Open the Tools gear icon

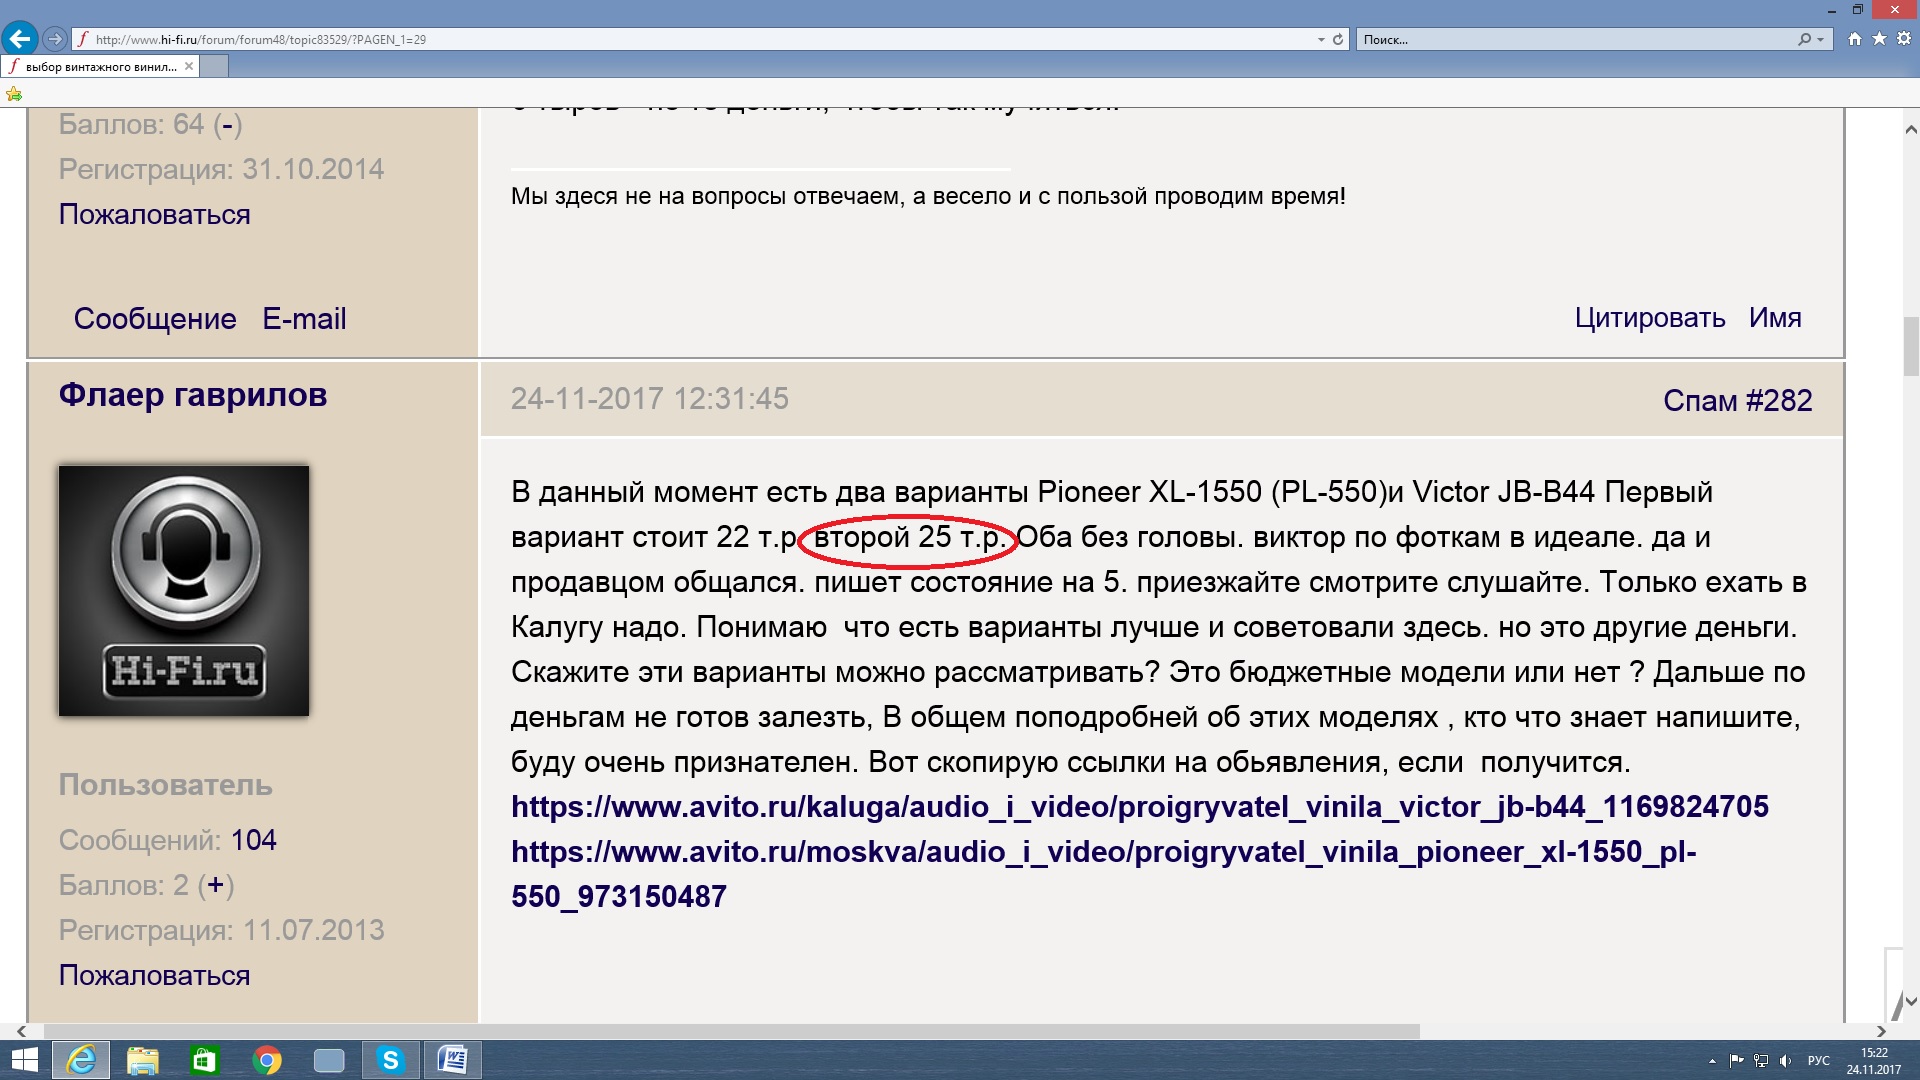pyautogui.click(x=1903, y=39)
